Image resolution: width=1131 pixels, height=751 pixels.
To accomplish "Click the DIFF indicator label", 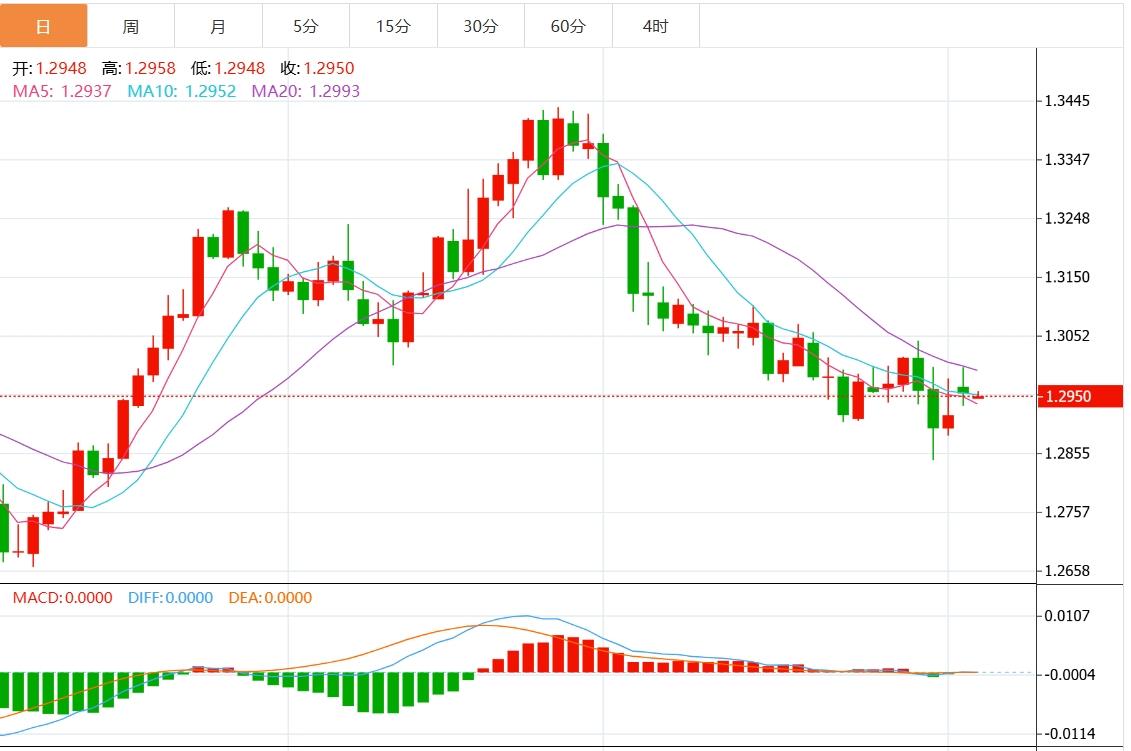I will [x=170, y=598].
